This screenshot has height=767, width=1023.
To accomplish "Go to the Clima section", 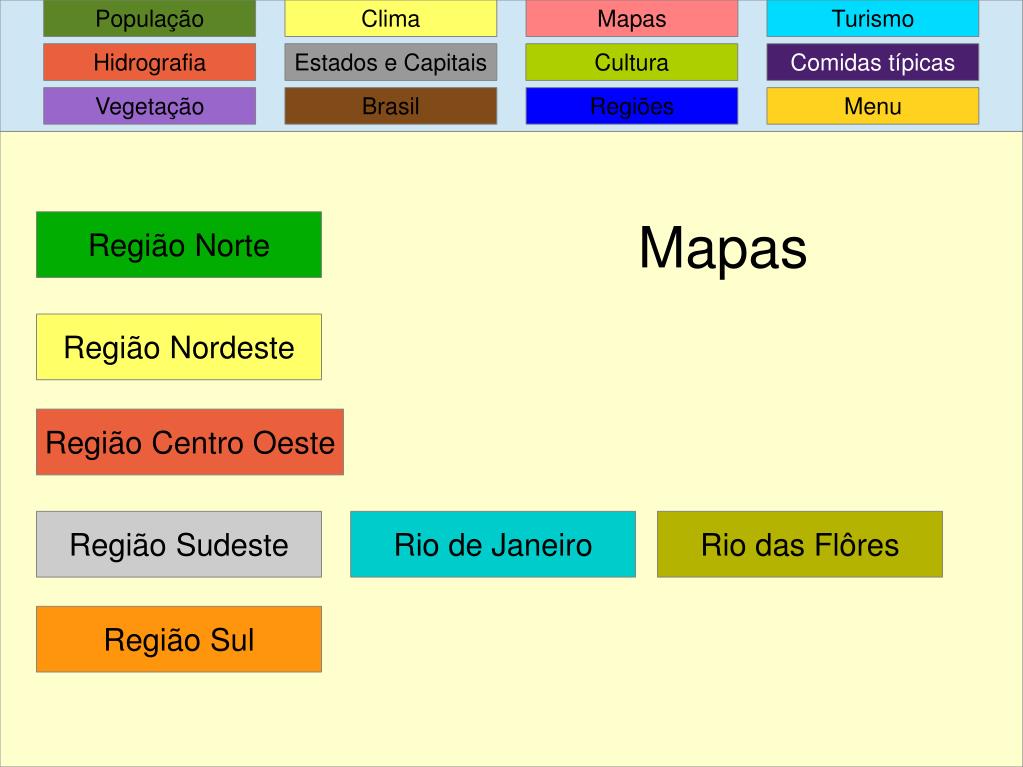I will pyautogui.click(x=390, y=18).
